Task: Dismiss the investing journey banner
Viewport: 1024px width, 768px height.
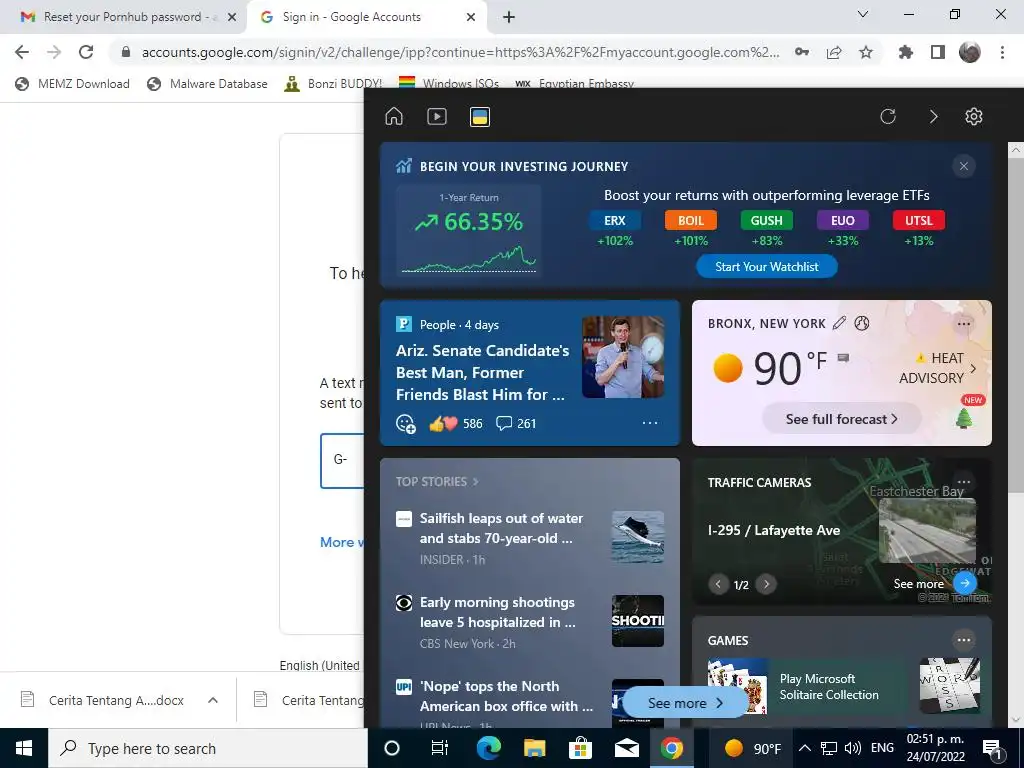Action: (x=964, y=166)
